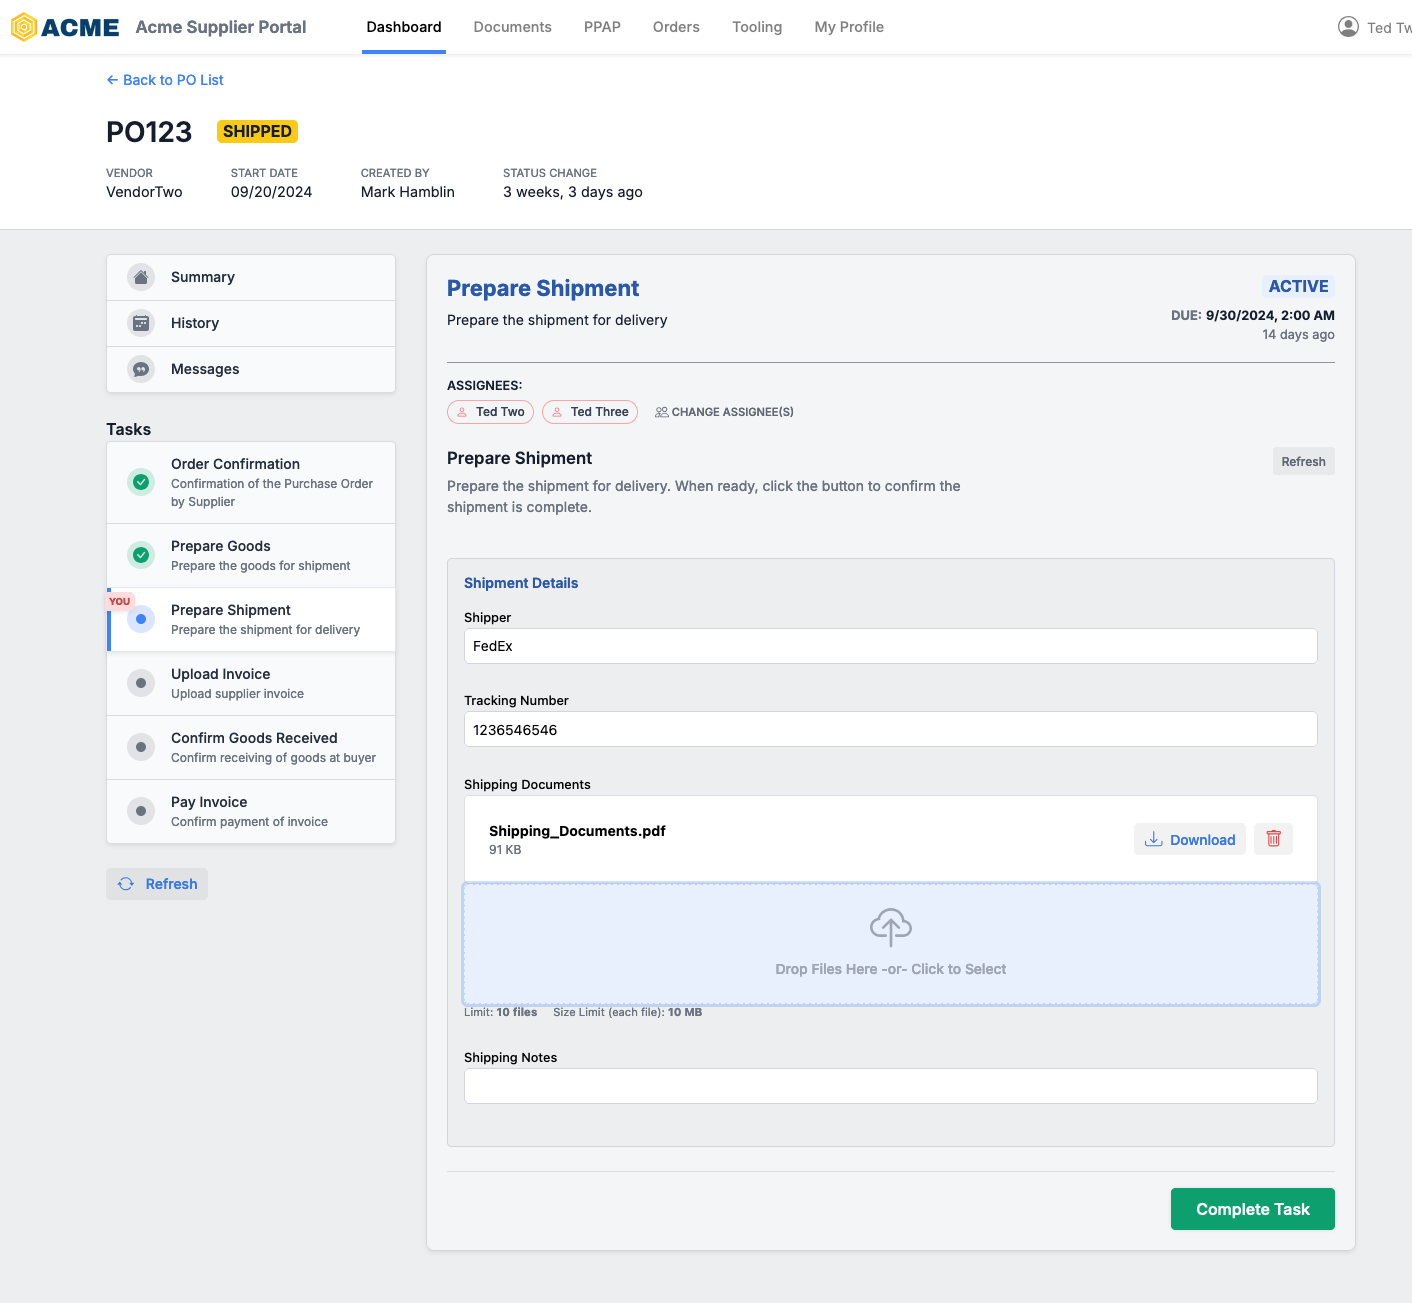The height and width of the screenshot is (1303, 1412).
Task: Open the Summary sidebar item
Action: click(251, 277)
